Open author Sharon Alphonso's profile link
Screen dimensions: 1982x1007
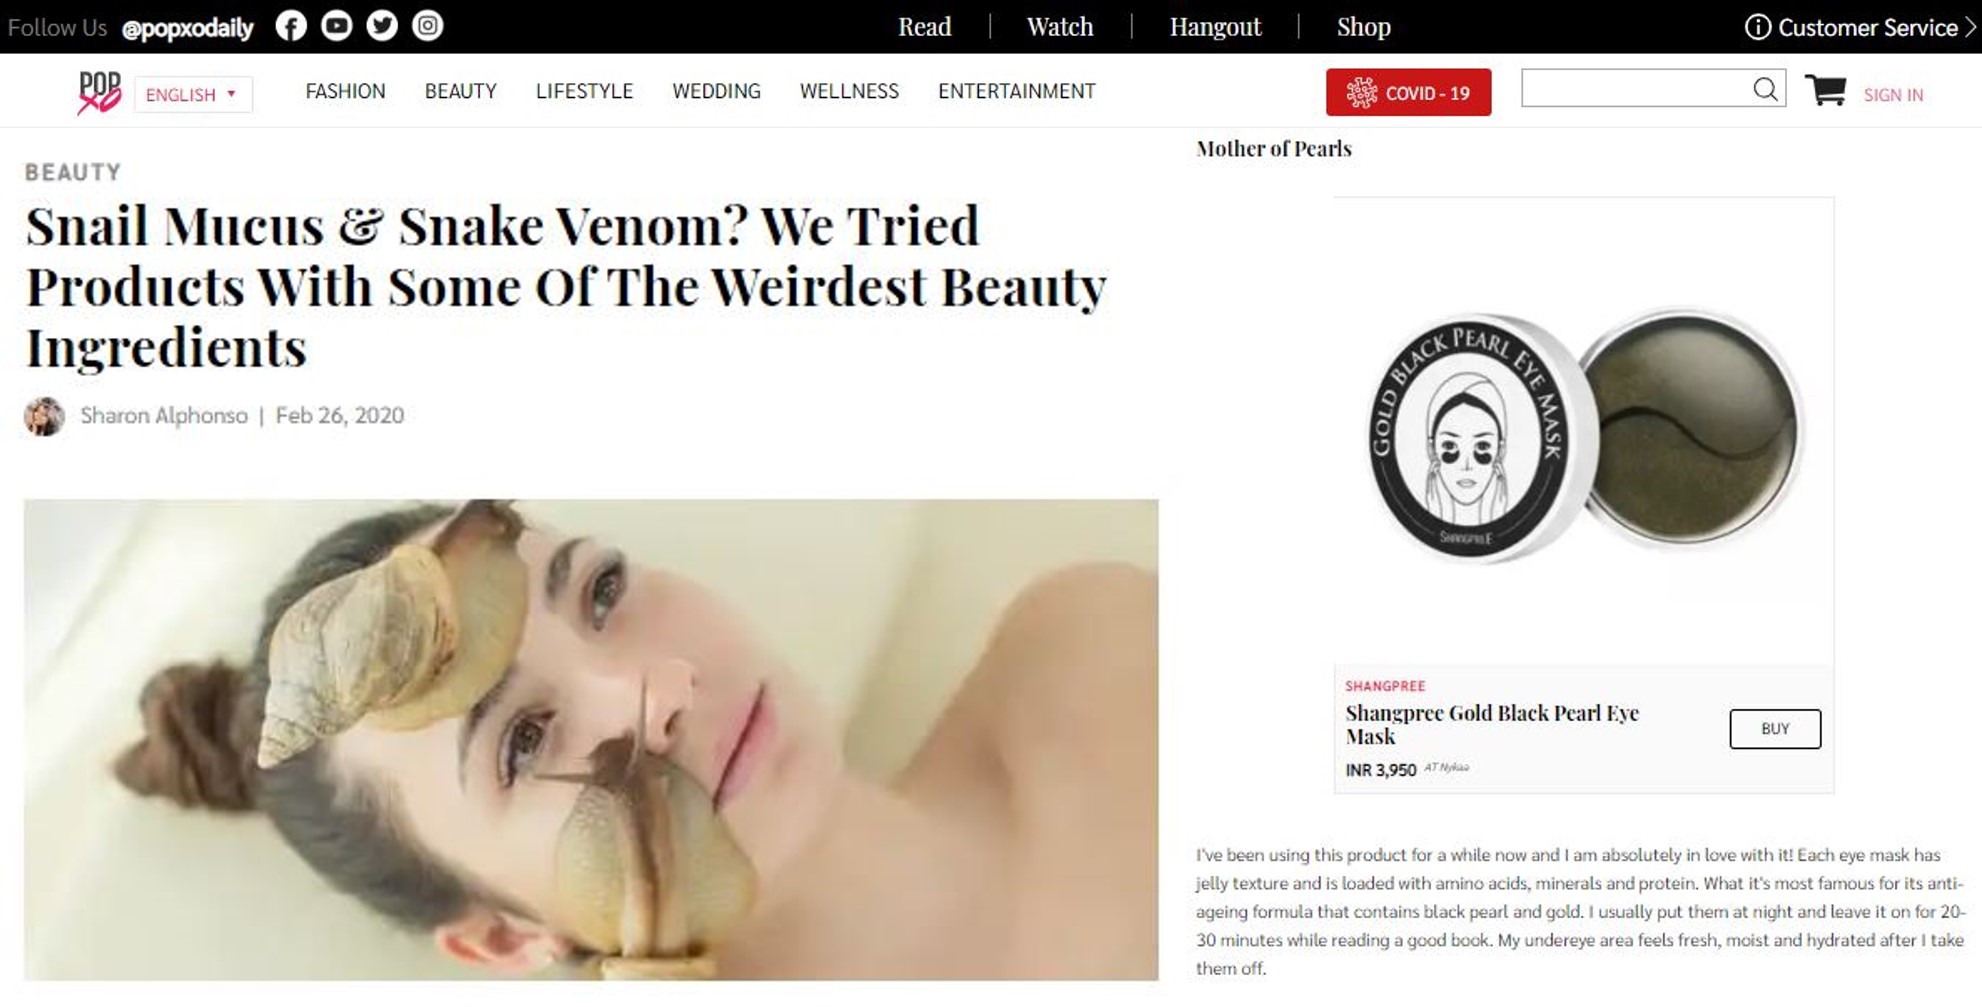coord(164,416)
